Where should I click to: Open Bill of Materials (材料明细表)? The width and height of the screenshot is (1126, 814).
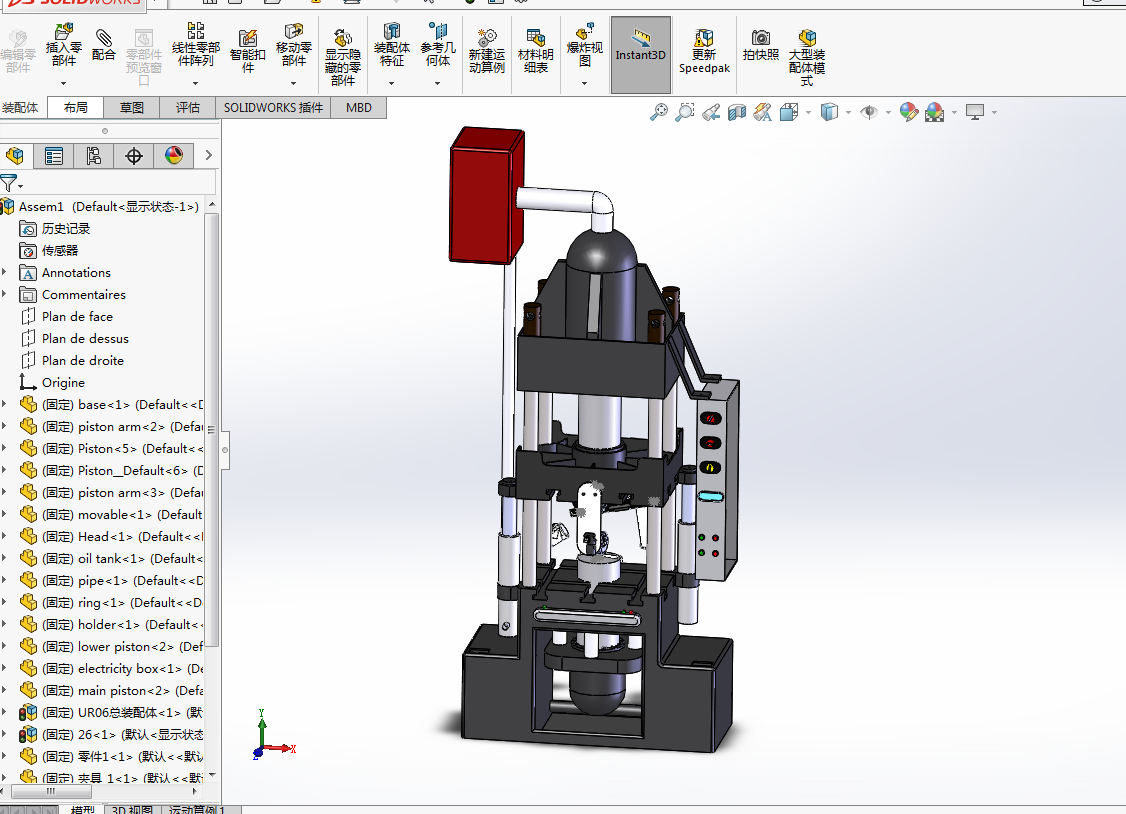tap(536, 50)
